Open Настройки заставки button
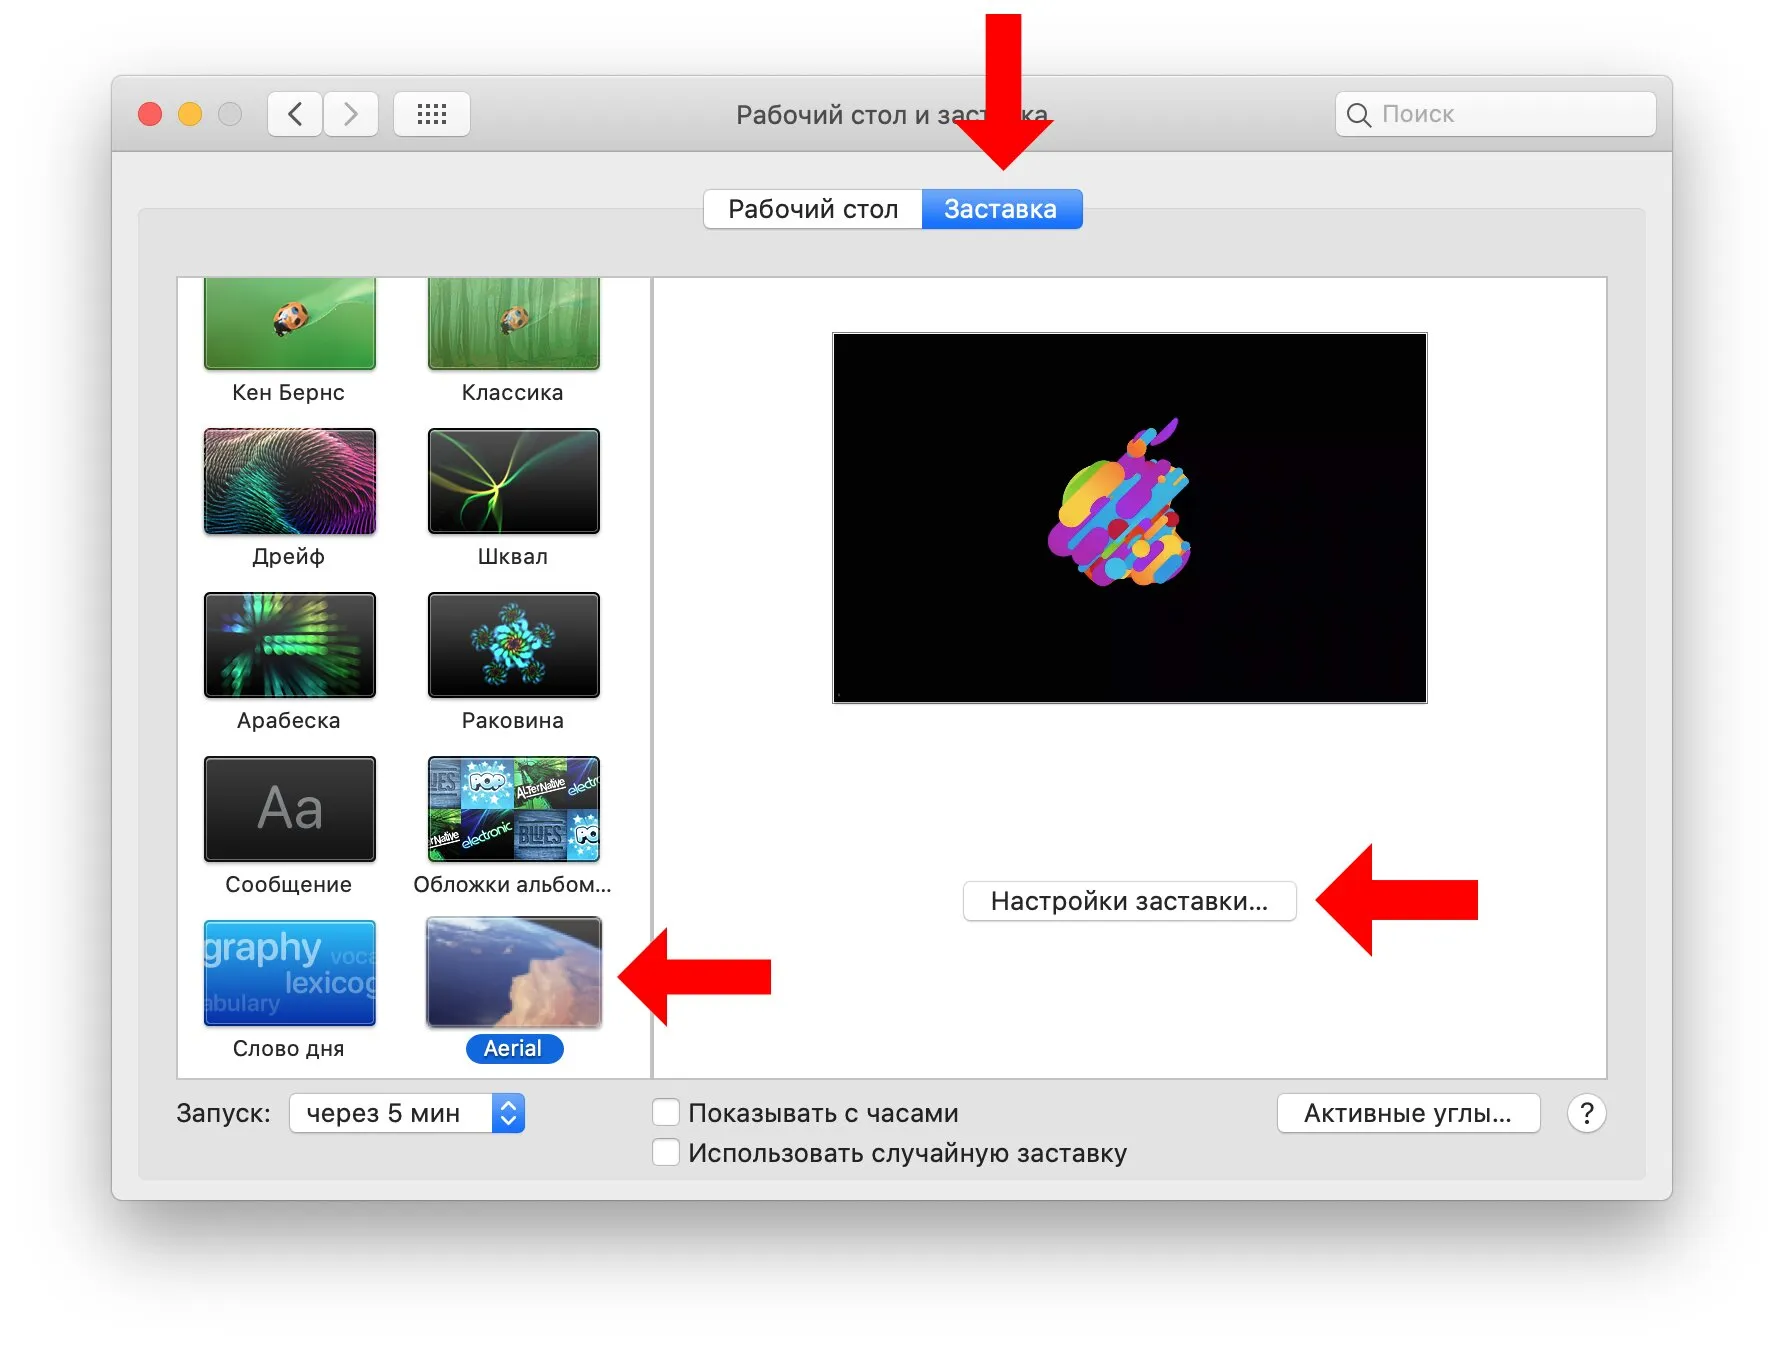This screenshot has height=1348, width=1784. click(1129, 901)
